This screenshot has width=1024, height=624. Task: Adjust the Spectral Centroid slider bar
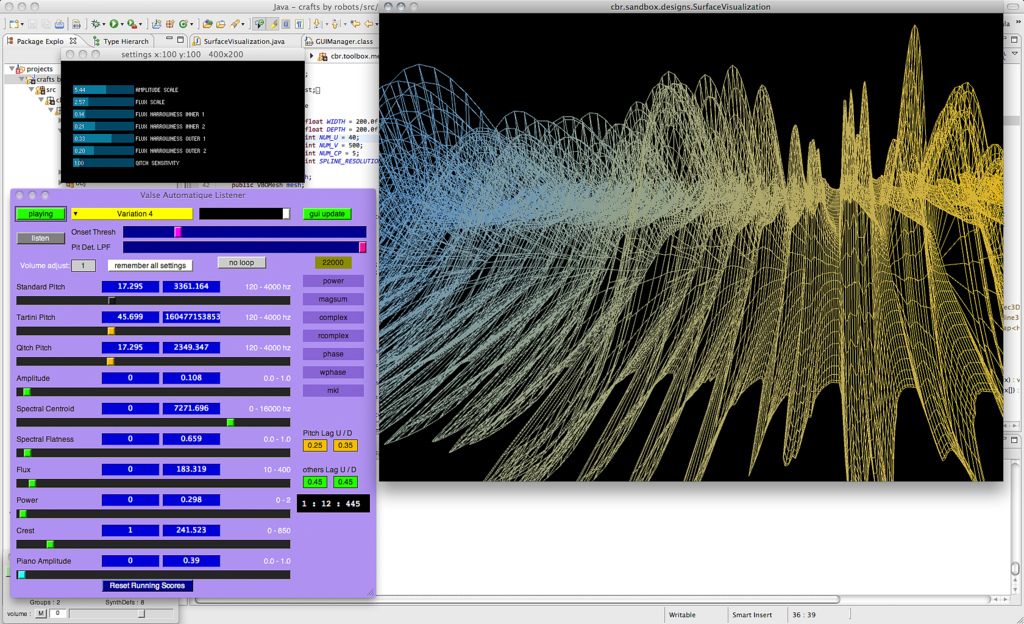pos(153,422)
